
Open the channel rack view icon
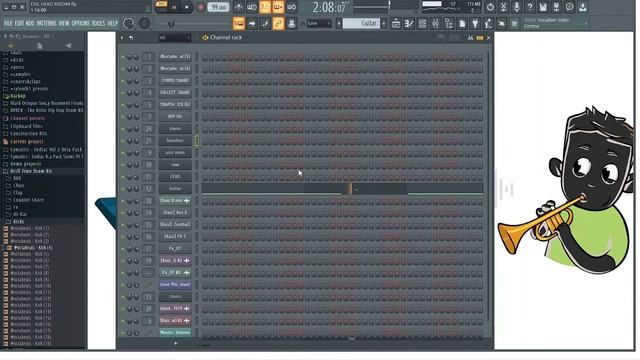pos(422,24)
